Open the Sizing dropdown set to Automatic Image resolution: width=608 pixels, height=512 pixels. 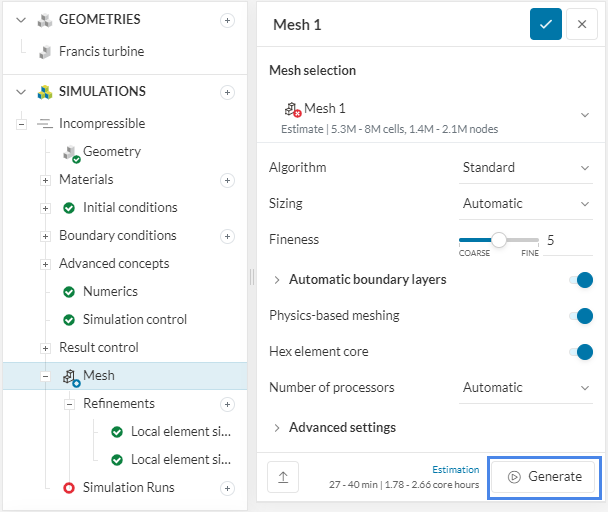[526, 204]
